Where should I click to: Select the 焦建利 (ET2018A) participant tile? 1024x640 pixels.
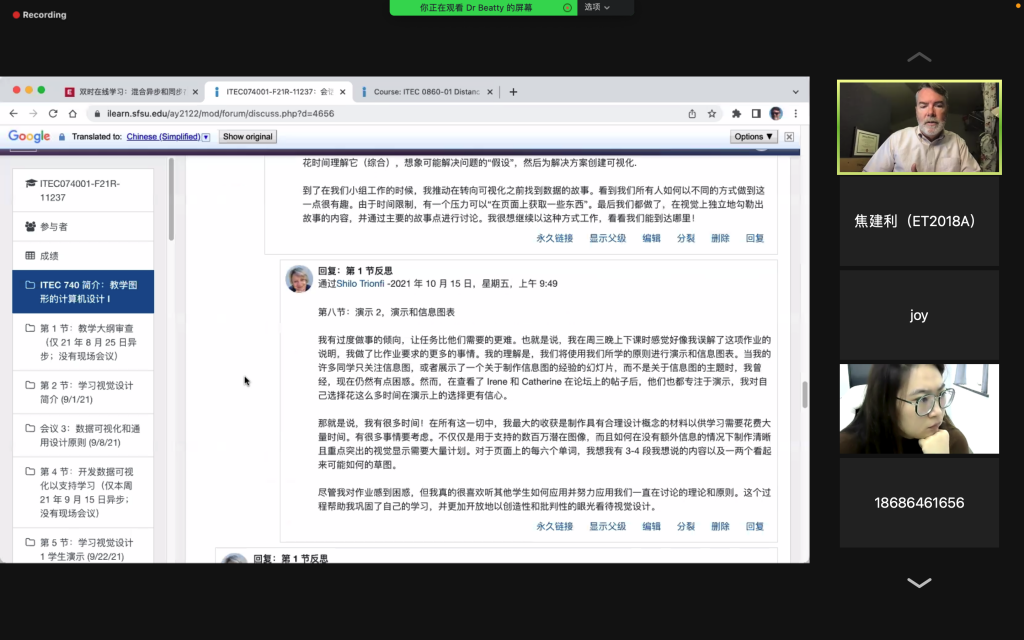coord(919,221)
